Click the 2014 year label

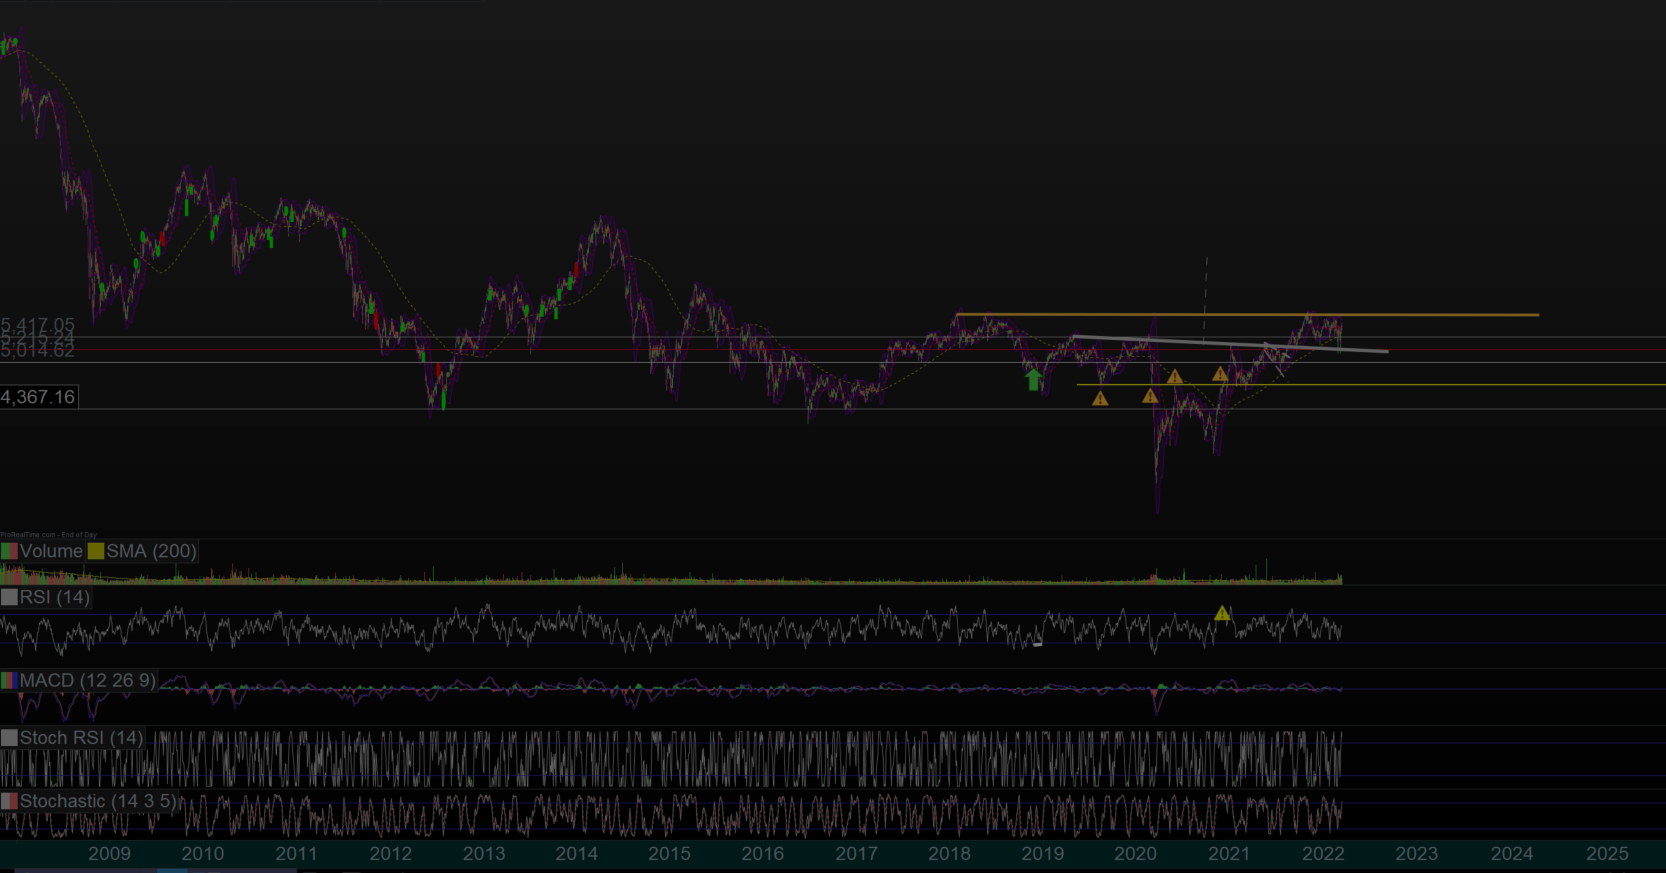[x=576, y=854]
